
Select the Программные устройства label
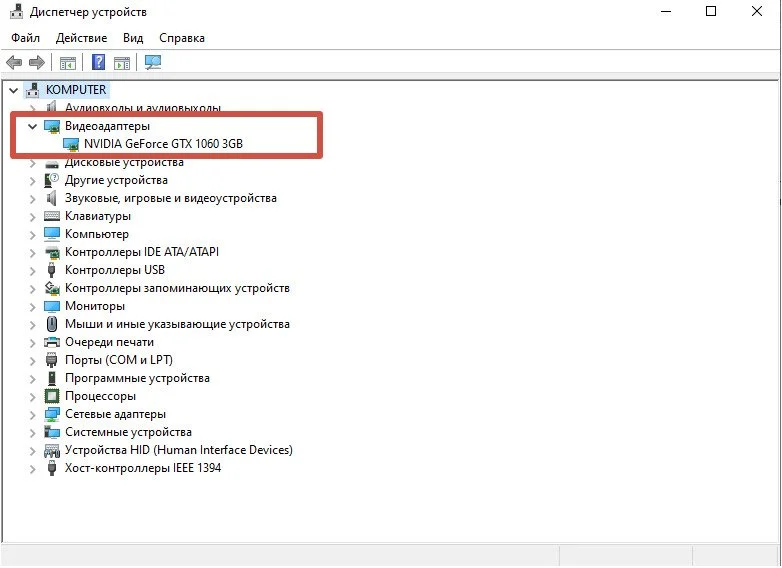click(x=137, y=378)
